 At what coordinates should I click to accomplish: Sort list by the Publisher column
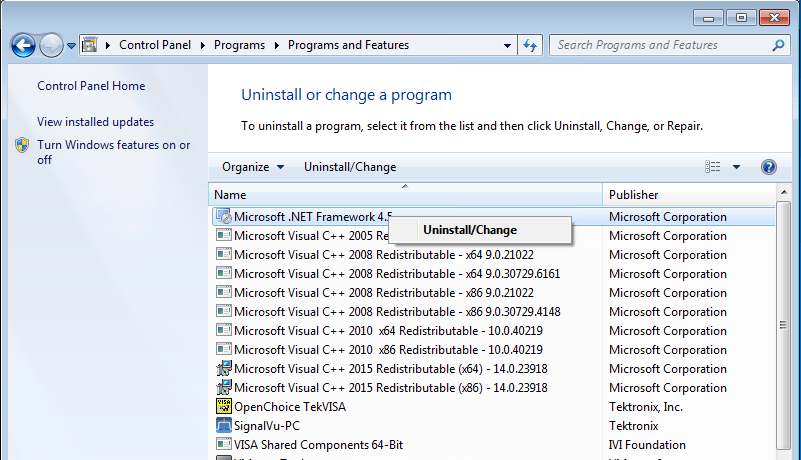click(x=689, y=195)
